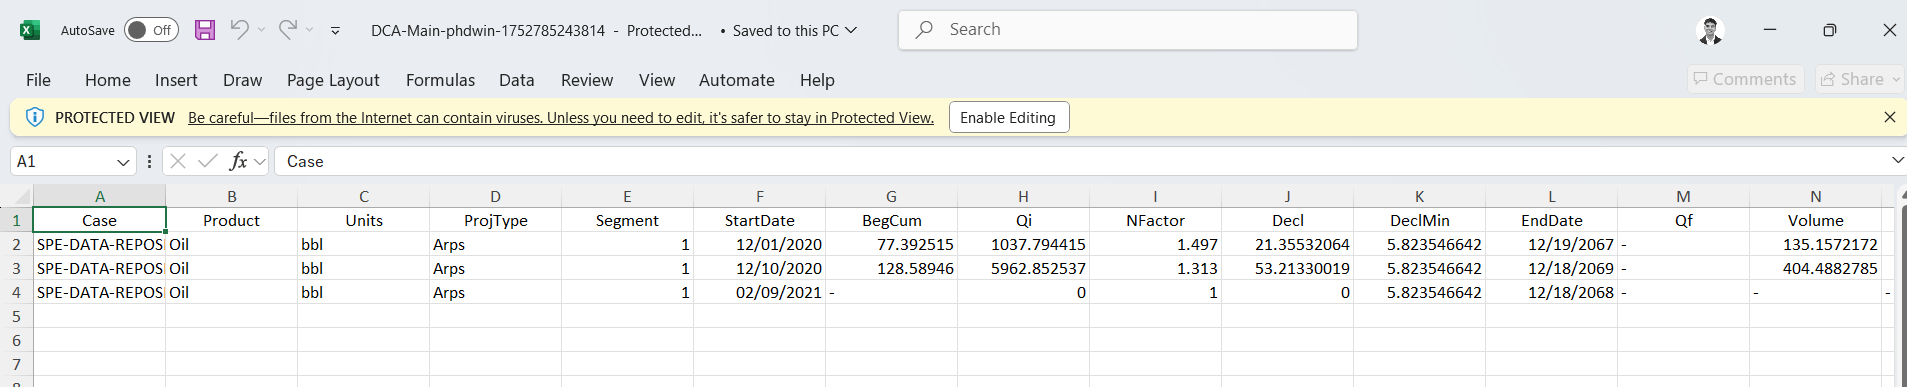The image size is (1907, 387).
Task: Open the Undo history dropdown
Action: coord(262,30)
